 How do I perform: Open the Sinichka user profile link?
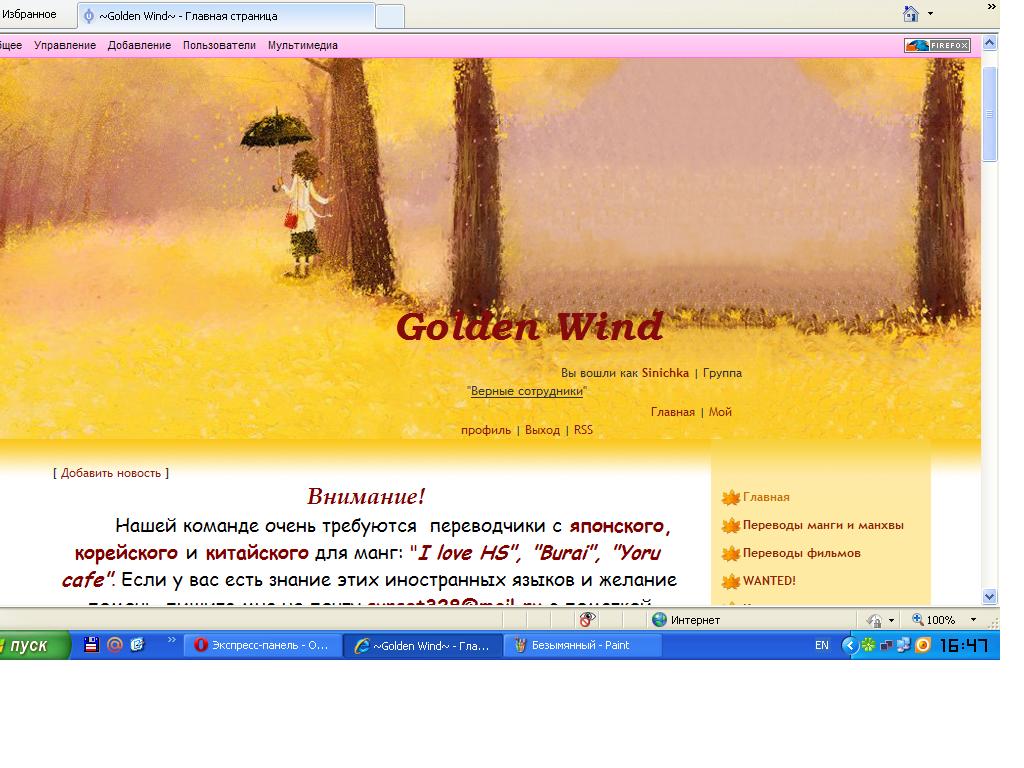click(x=665, y=373)
